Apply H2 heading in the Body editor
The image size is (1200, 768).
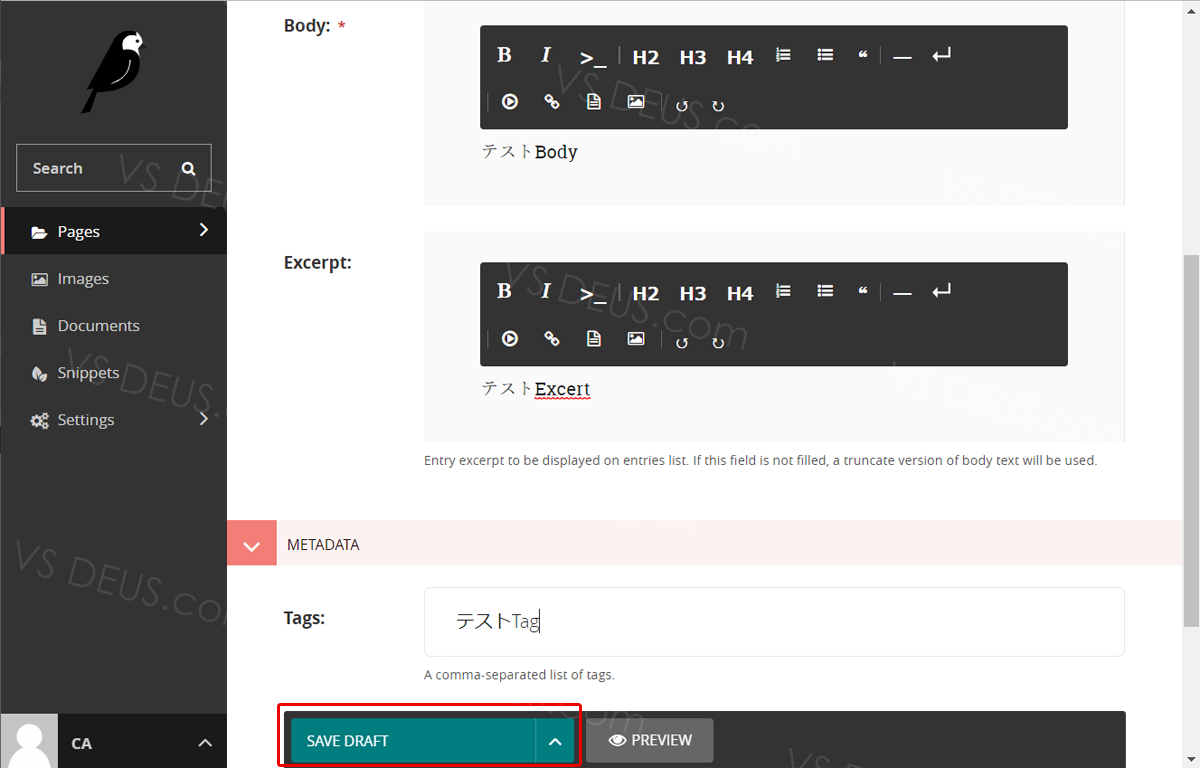coord(646,57)
